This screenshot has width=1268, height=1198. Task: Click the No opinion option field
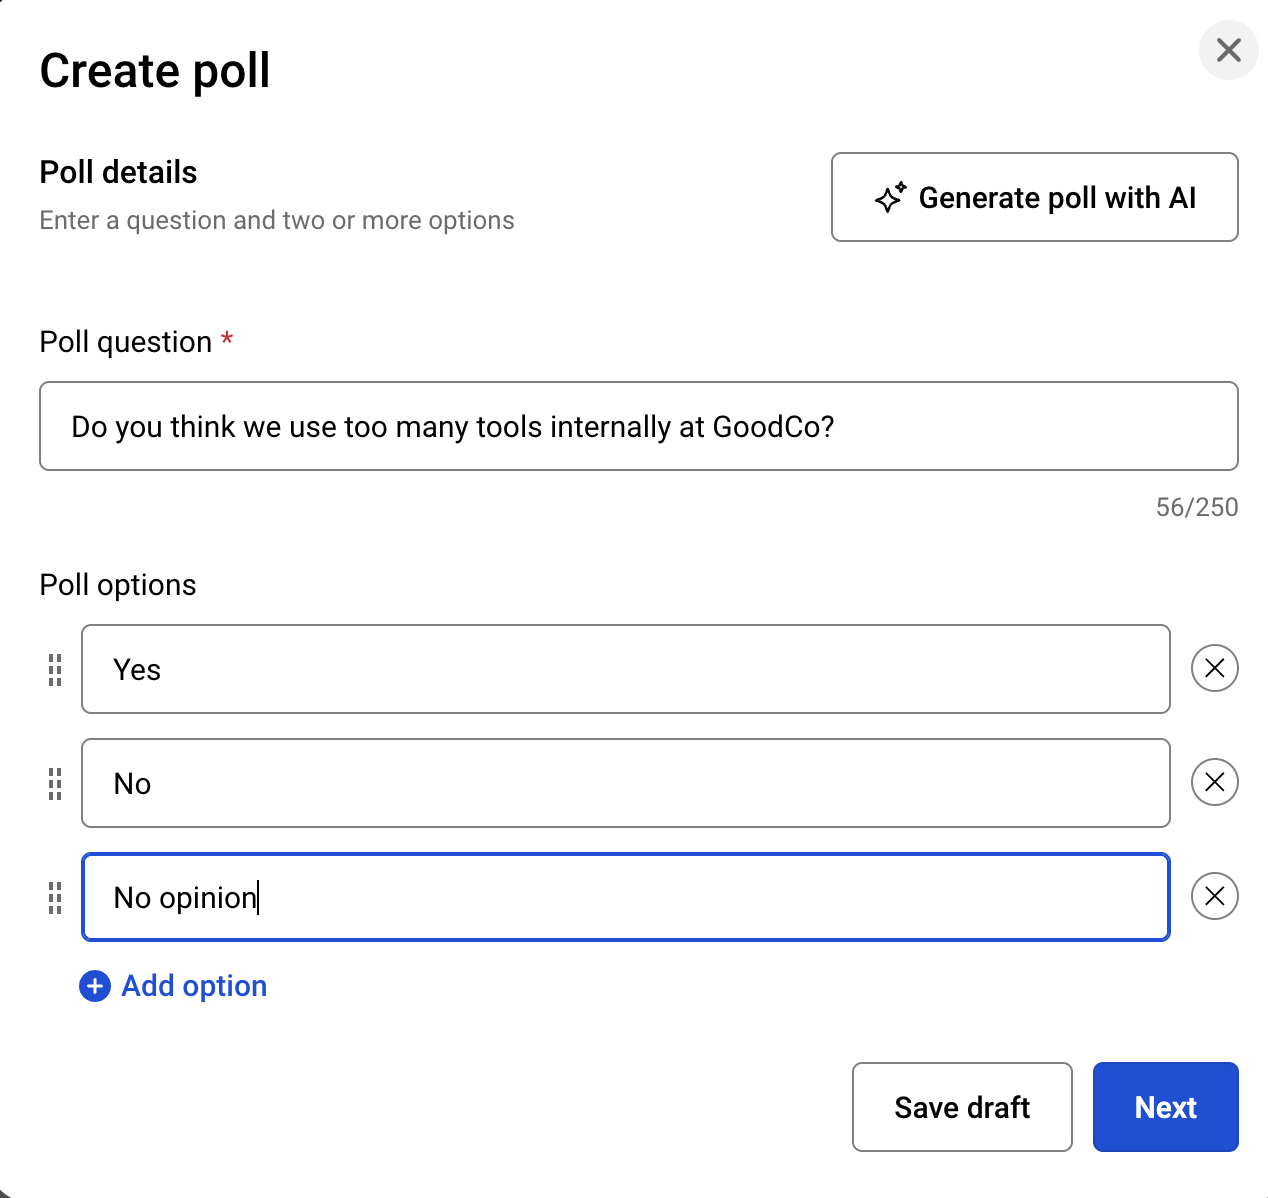coord(625,897)
